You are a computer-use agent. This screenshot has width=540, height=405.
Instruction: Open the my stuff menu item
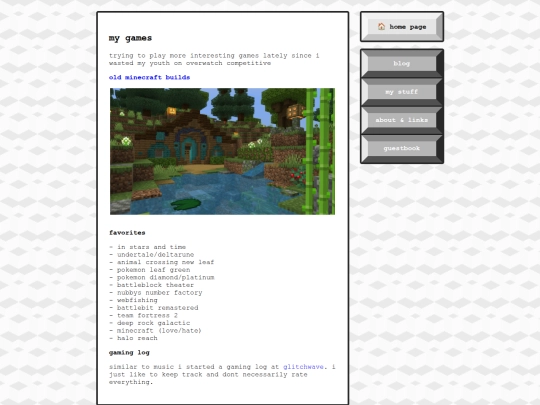point(402,92)
